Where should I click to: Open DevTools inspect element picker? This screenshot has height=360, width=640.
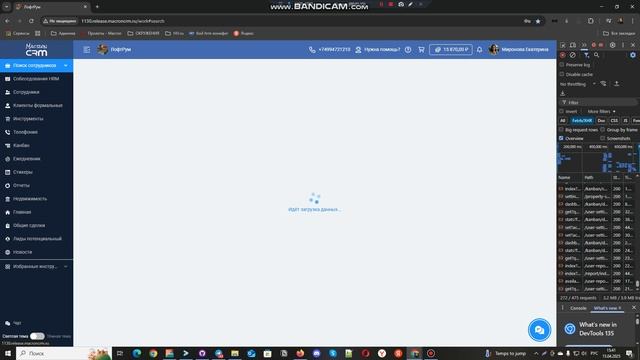[x=563, y=45]
